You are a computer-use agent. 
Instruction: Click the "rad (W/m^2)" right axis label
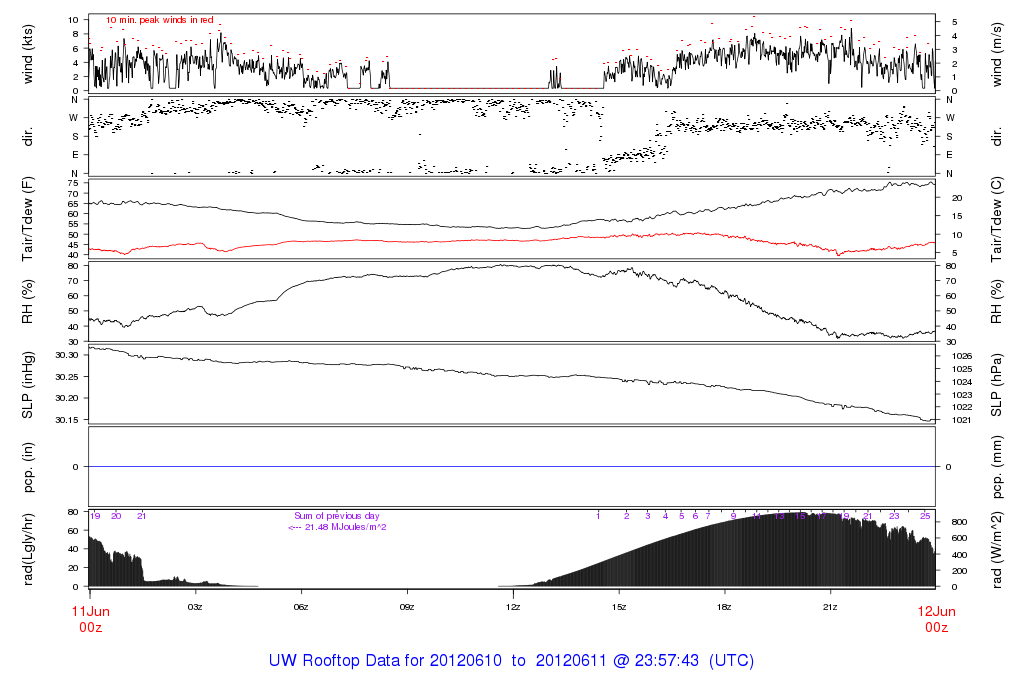point(996,548)
